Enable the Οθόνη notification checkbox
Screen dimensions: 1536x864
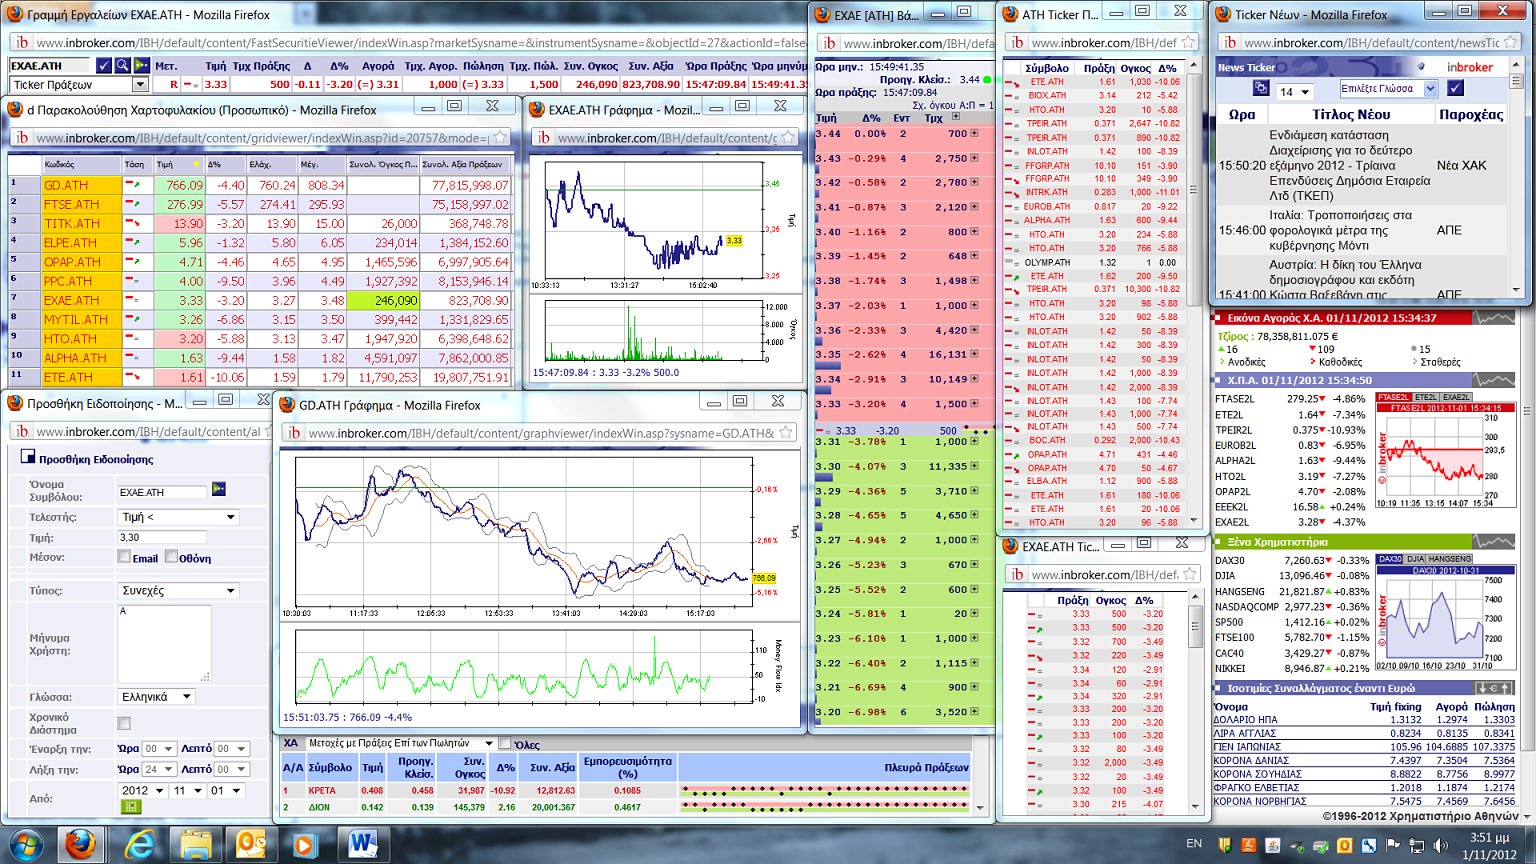[171, 557]
